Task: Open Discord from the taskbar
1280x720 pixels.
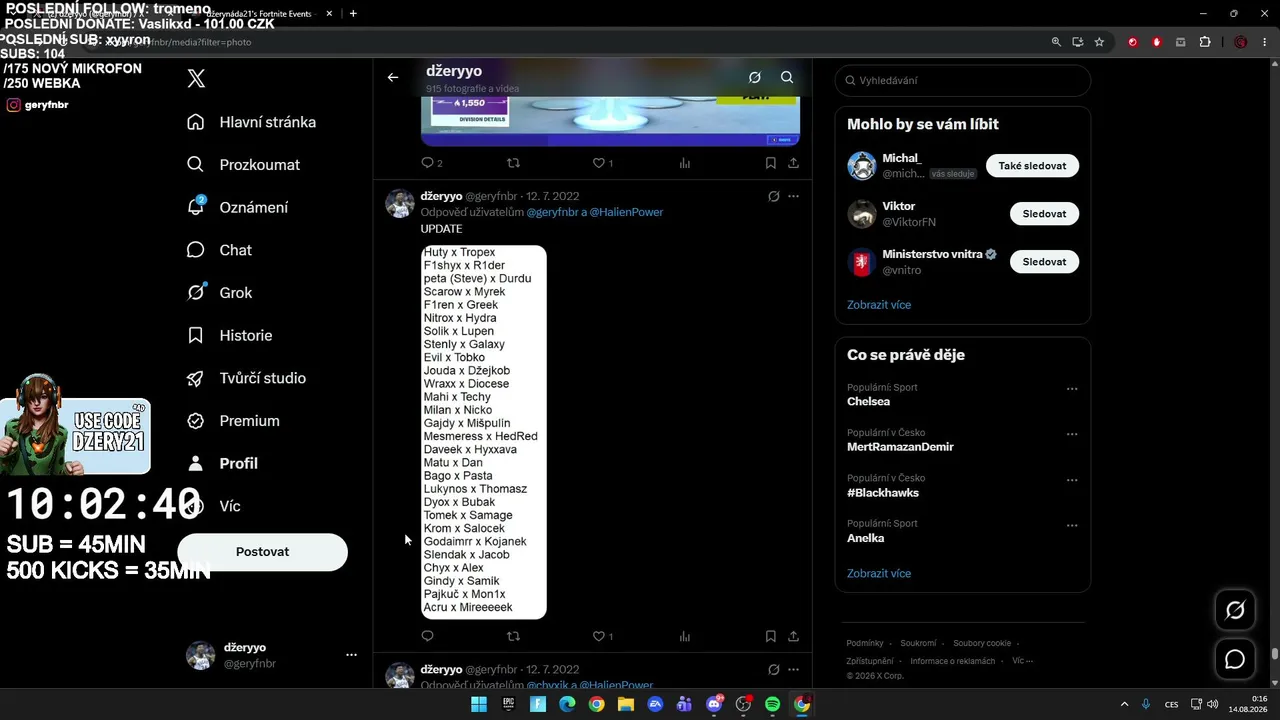Action: coord(714,704)
